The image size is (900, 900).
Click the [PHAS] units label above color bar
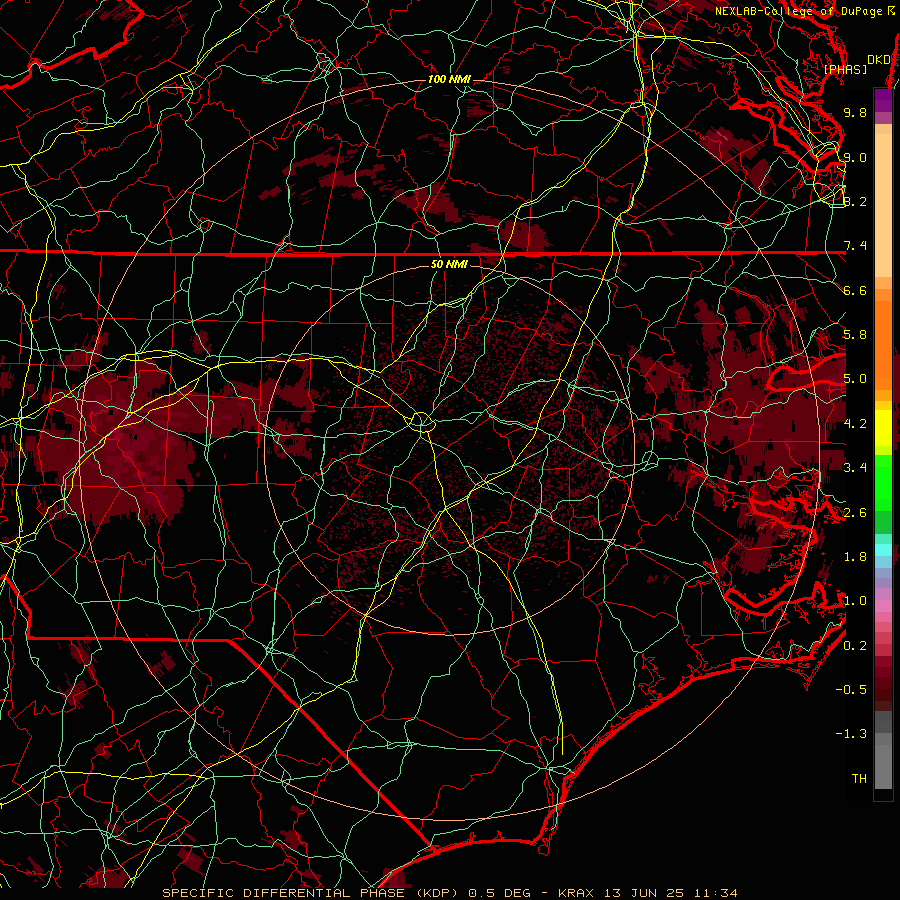[845, 69]
